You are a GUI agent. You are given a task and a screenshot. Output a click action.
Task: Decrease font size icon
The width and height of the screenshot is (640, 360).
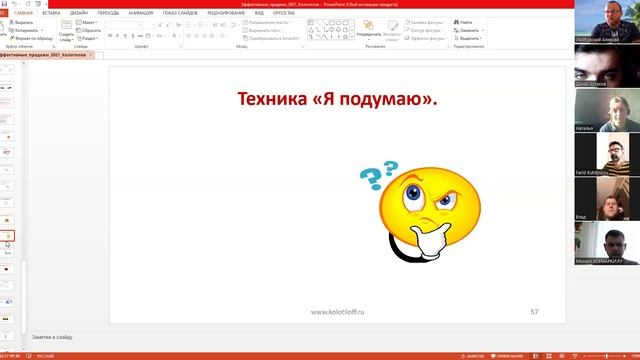168,25
